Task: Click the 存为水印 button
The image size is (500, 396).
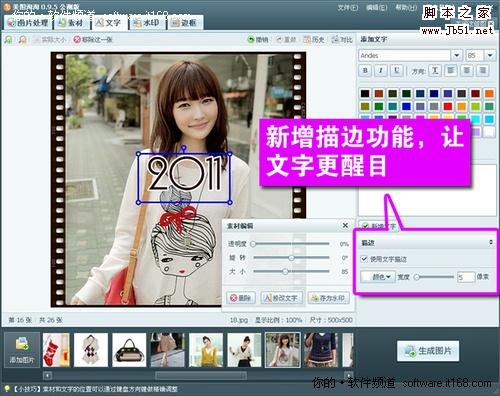Action: pos(328,298)
